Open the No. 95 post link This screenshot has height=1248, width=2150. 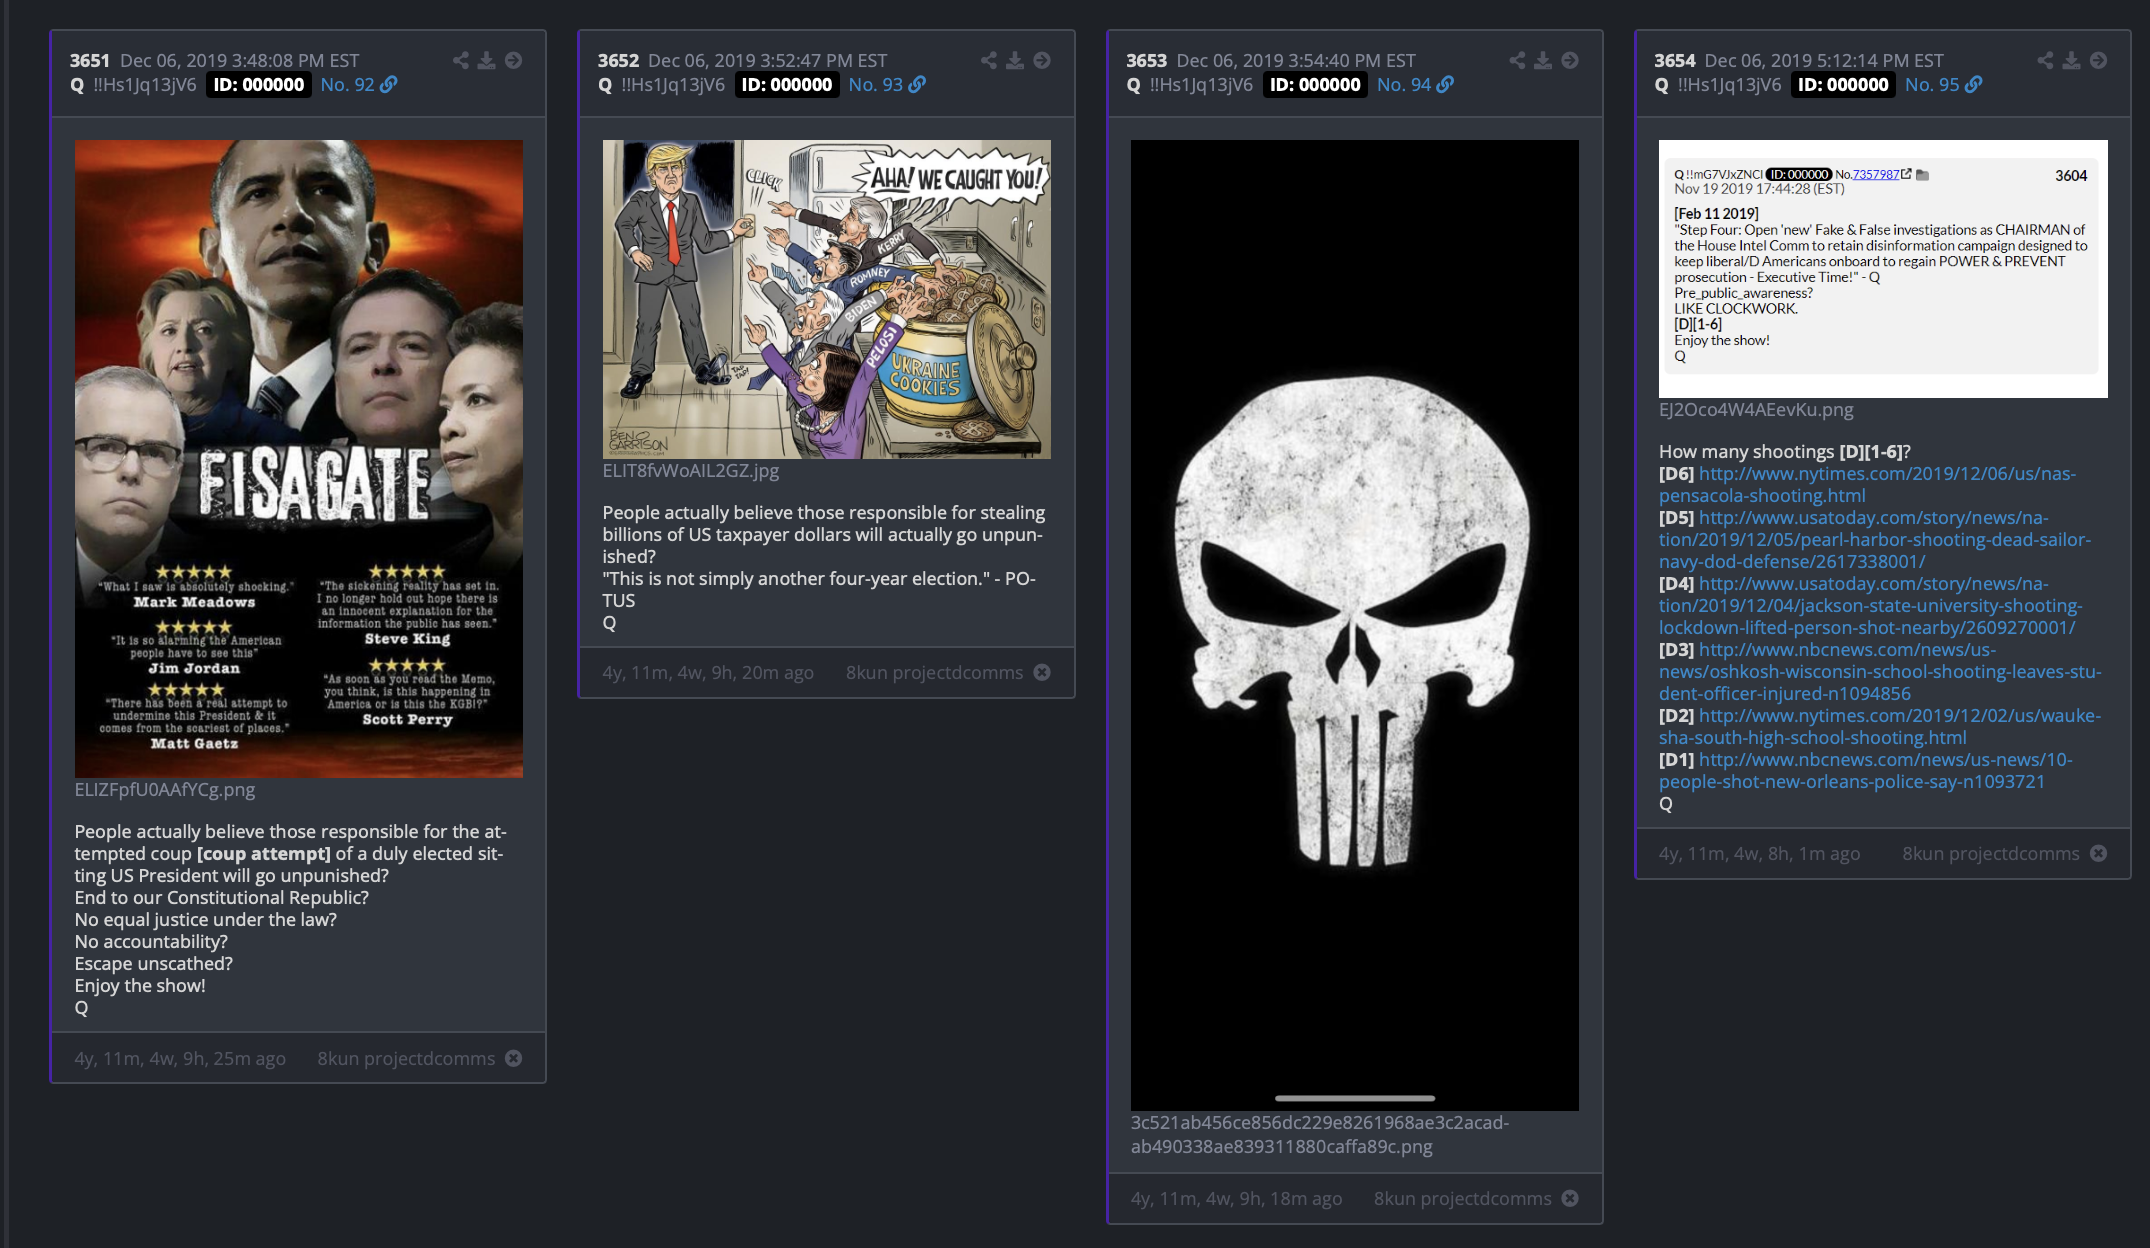[1943, 85]
